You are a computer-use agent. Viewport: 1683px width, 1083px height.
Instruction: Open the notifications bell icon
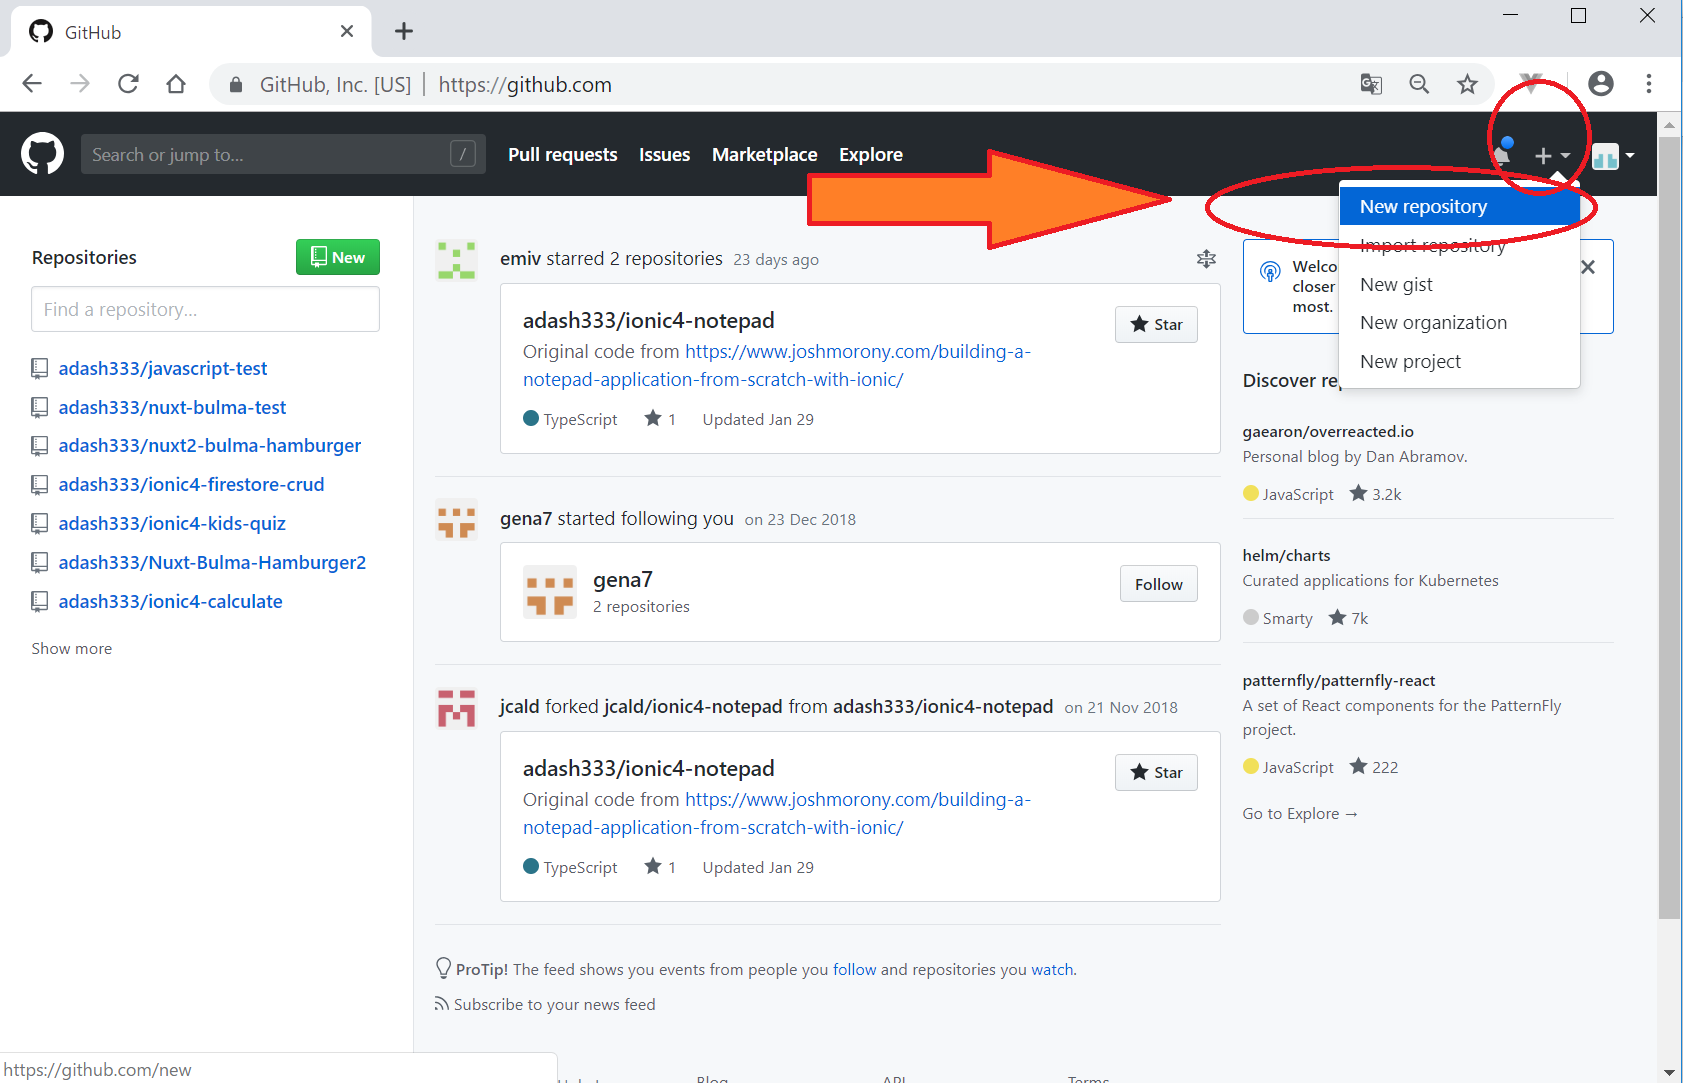[1502, 154]
